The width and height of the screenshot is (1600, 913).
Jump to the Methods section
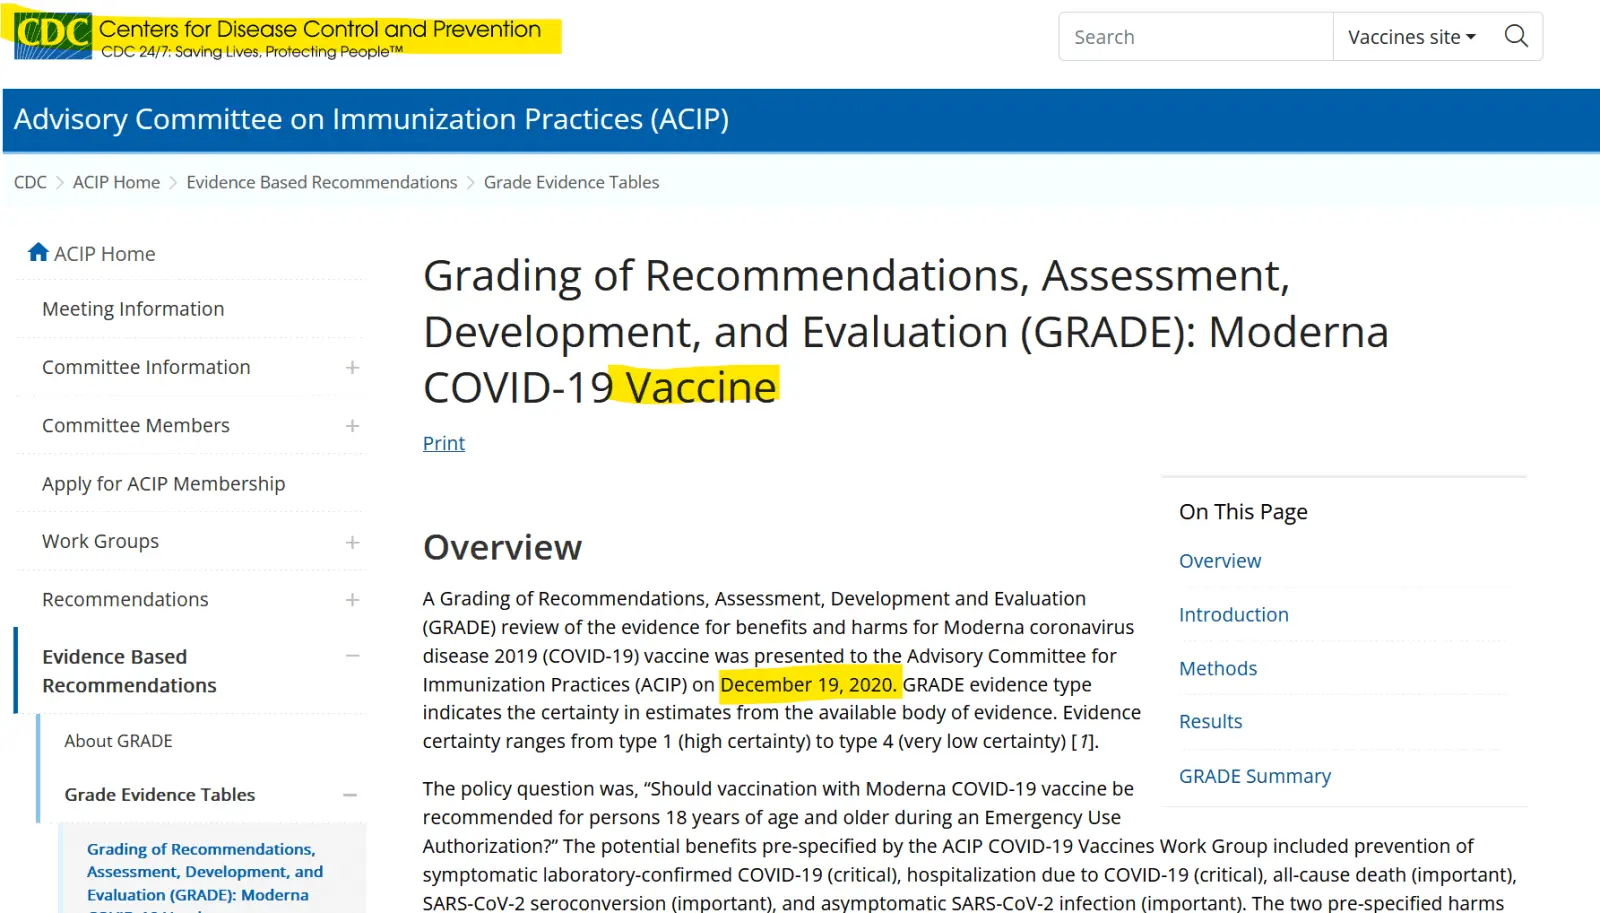click(1217, 668)
